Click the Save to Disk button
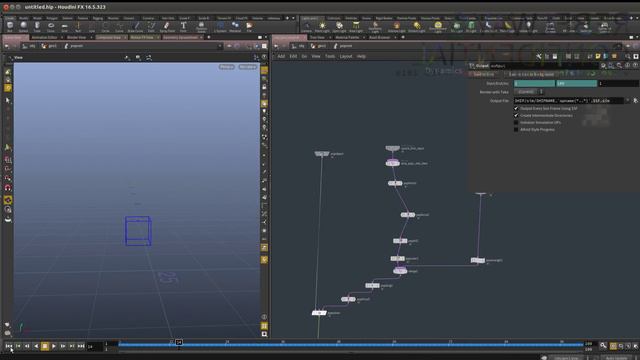The height and width of the screenshot is (360, 640). (484, 74)
